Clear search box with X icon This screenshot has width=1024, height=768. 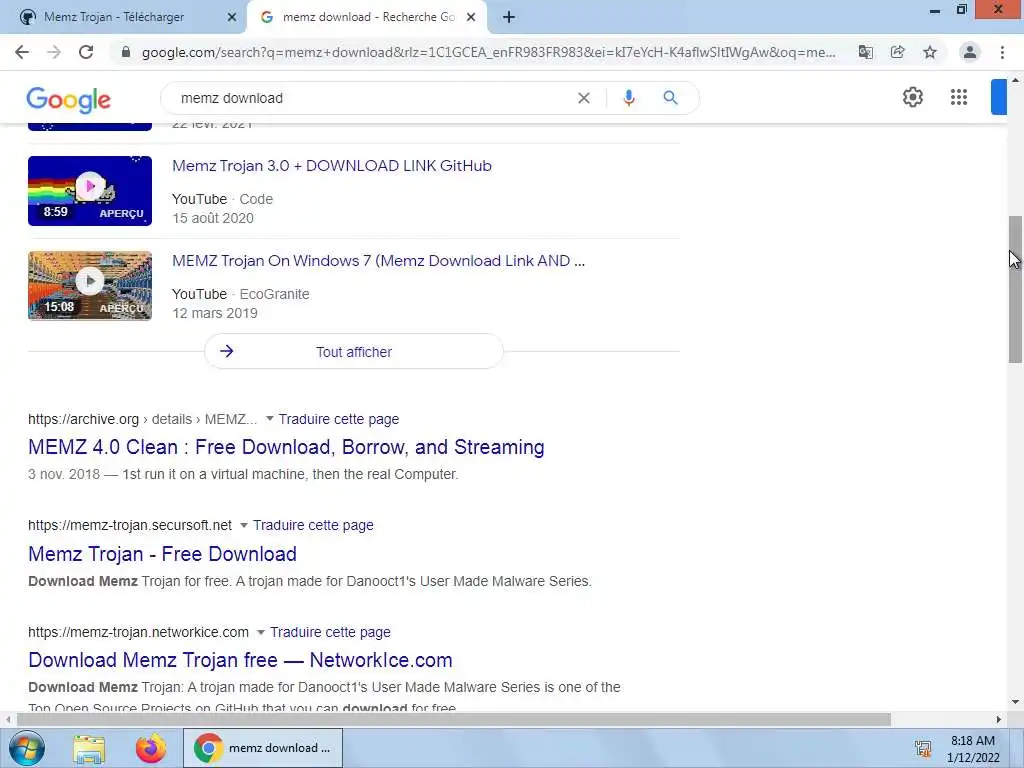pyautogui.click(x=584, y=98)
